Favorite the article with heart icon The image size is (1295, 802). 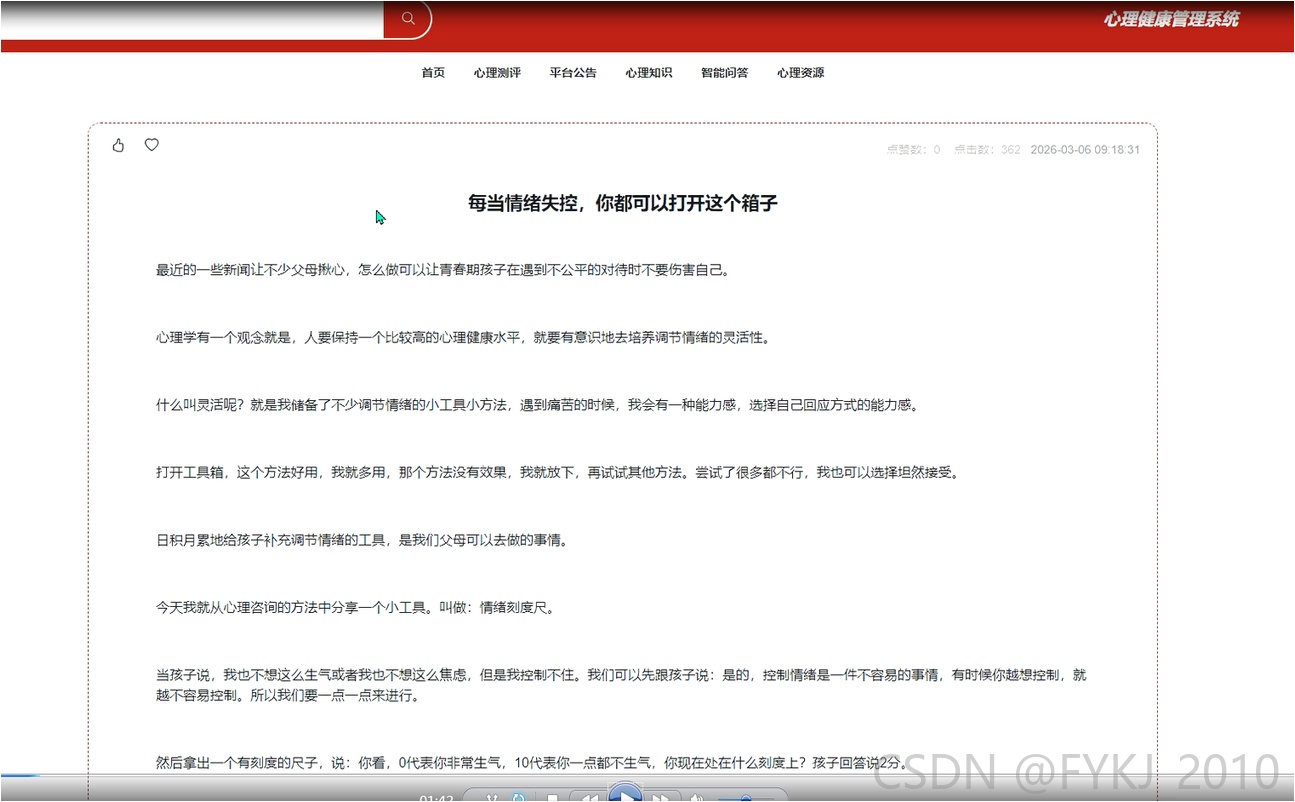point(152,145)
